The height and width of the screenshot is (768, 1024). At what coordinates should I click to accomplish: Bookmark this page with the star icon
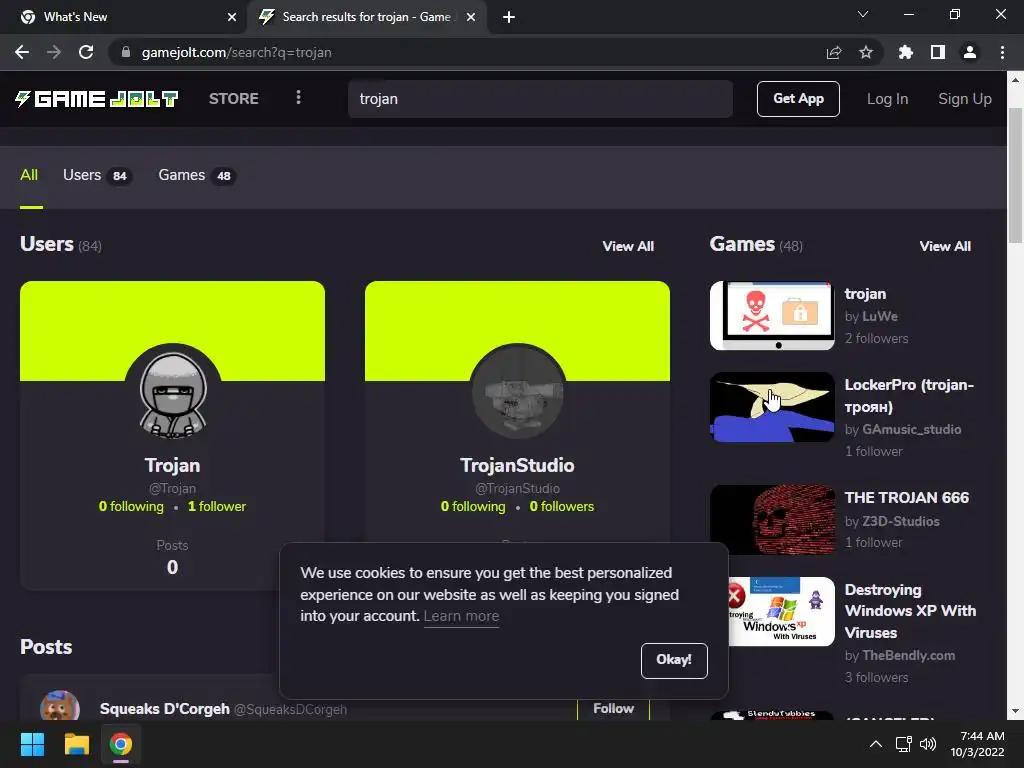pos(866,52)
